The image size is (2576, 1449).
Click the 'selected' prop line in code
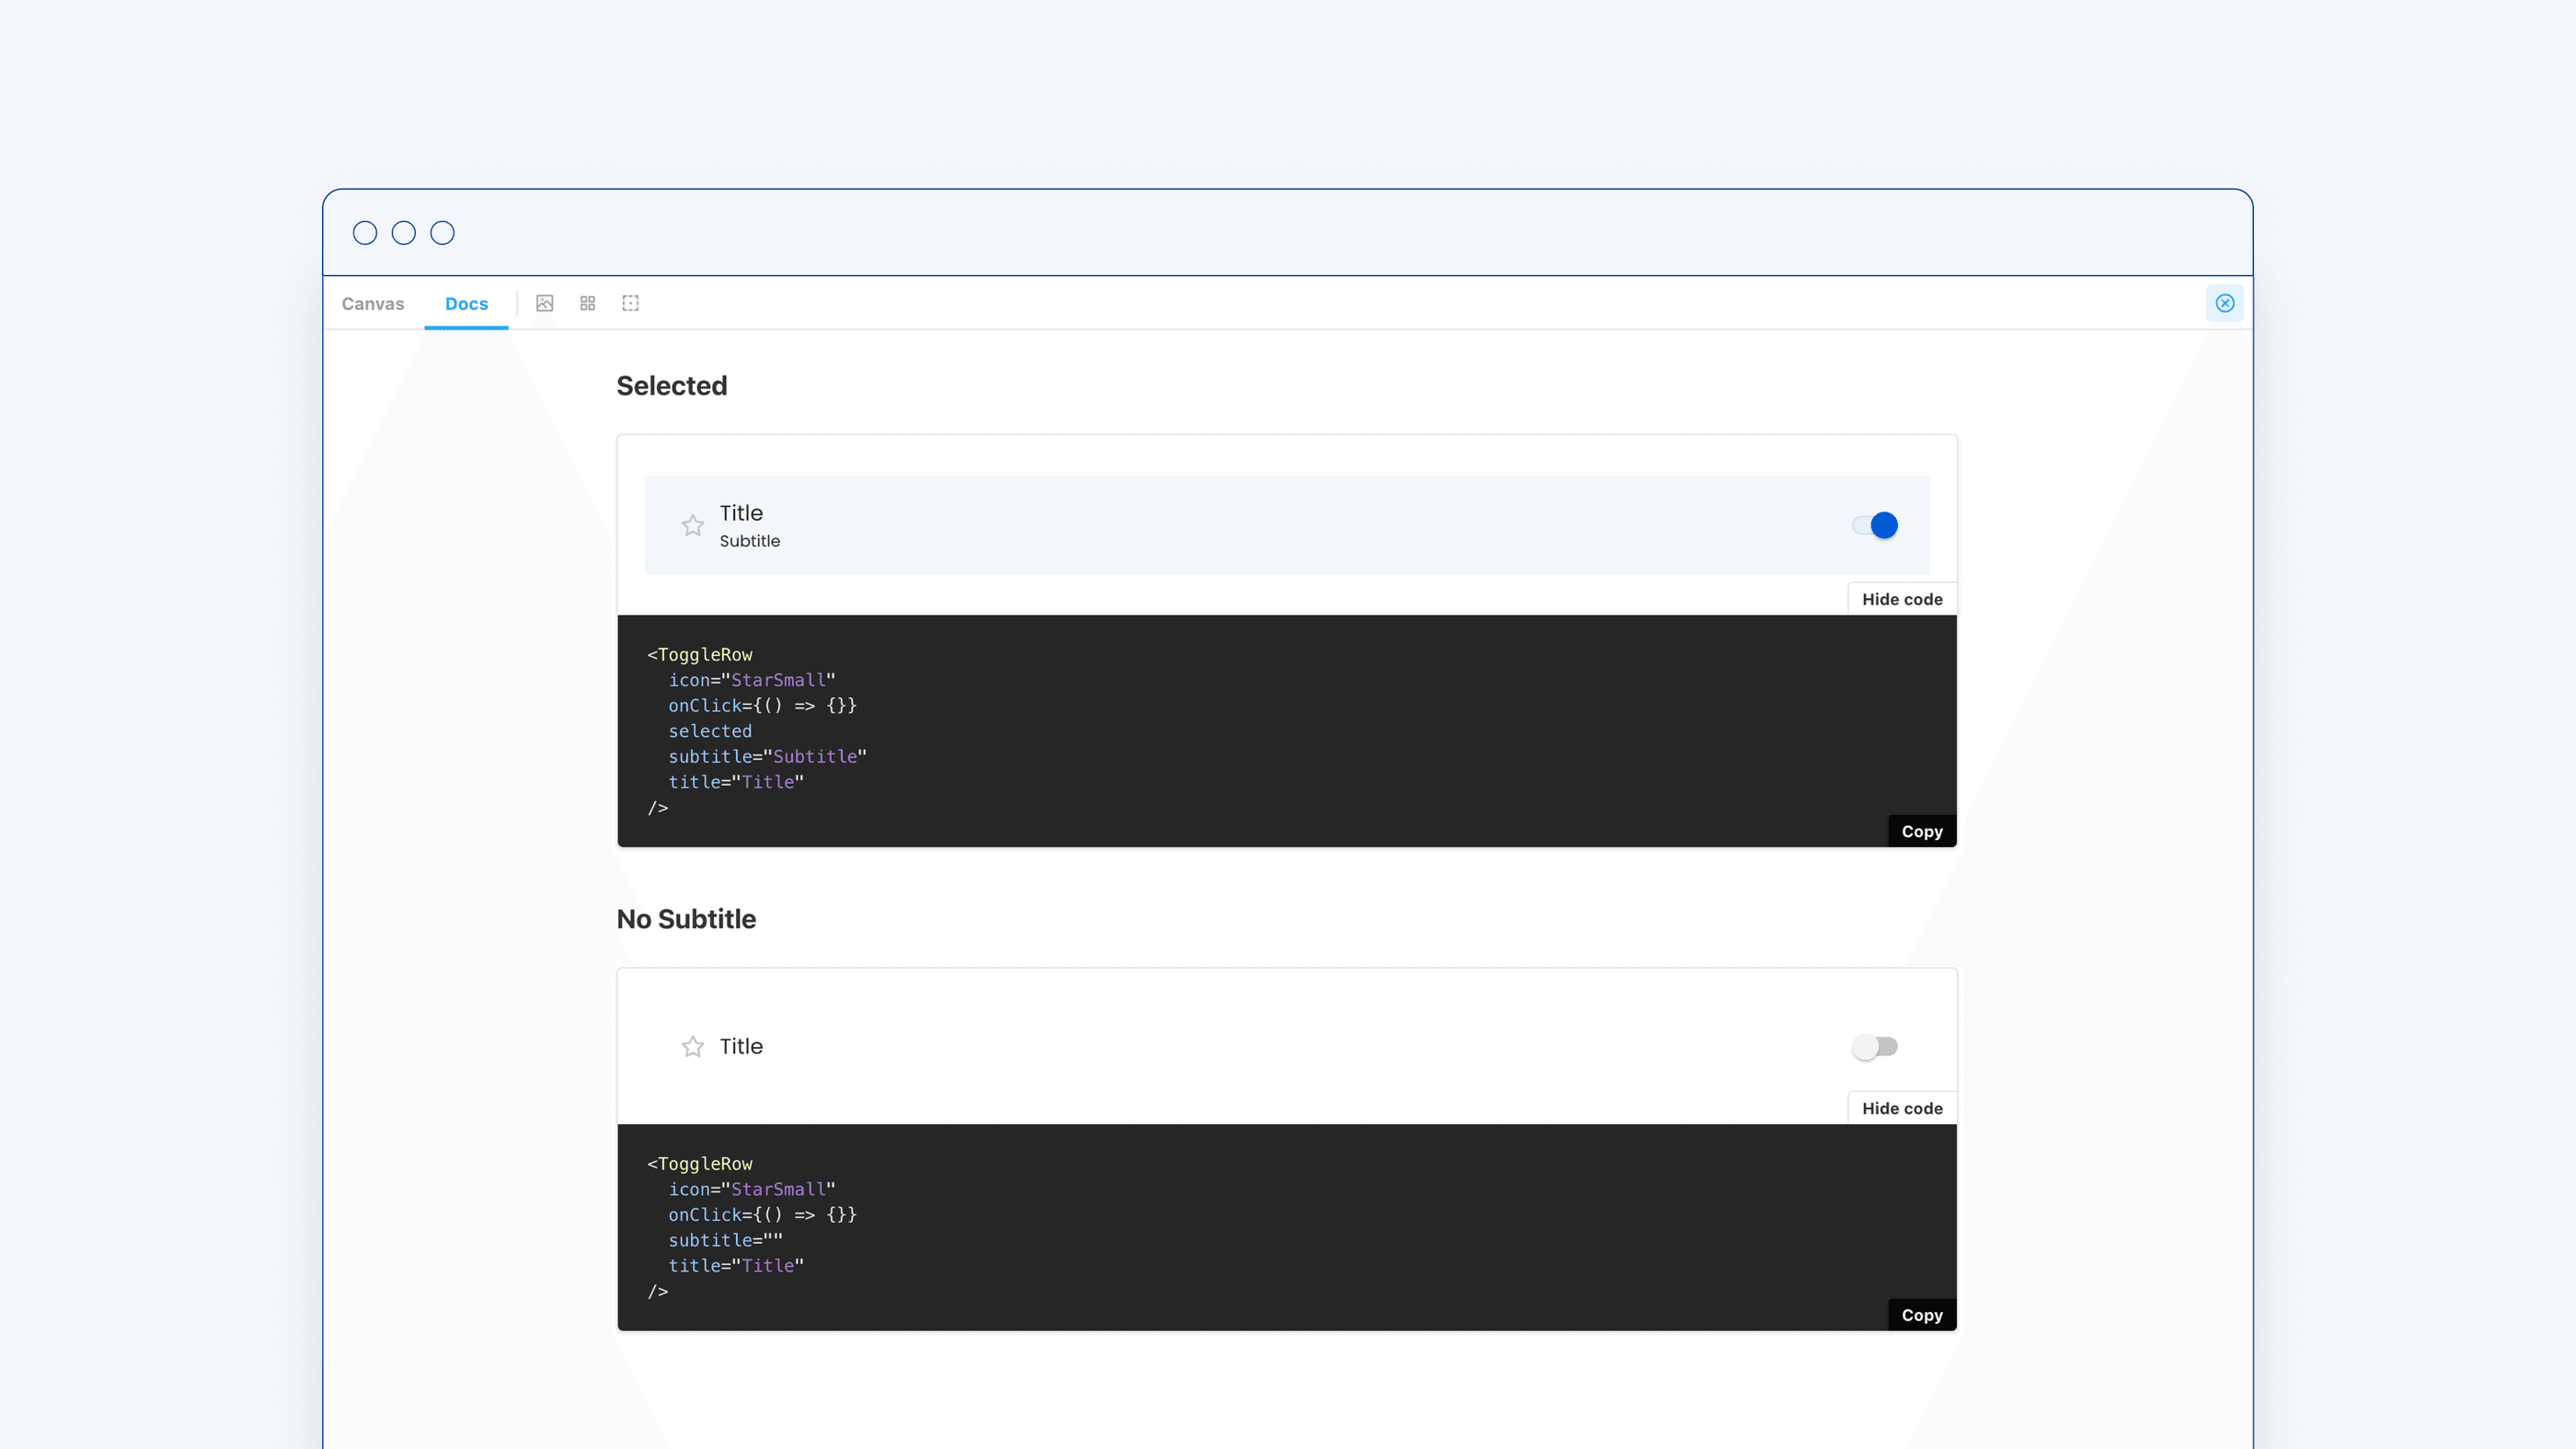click(709, 731)
